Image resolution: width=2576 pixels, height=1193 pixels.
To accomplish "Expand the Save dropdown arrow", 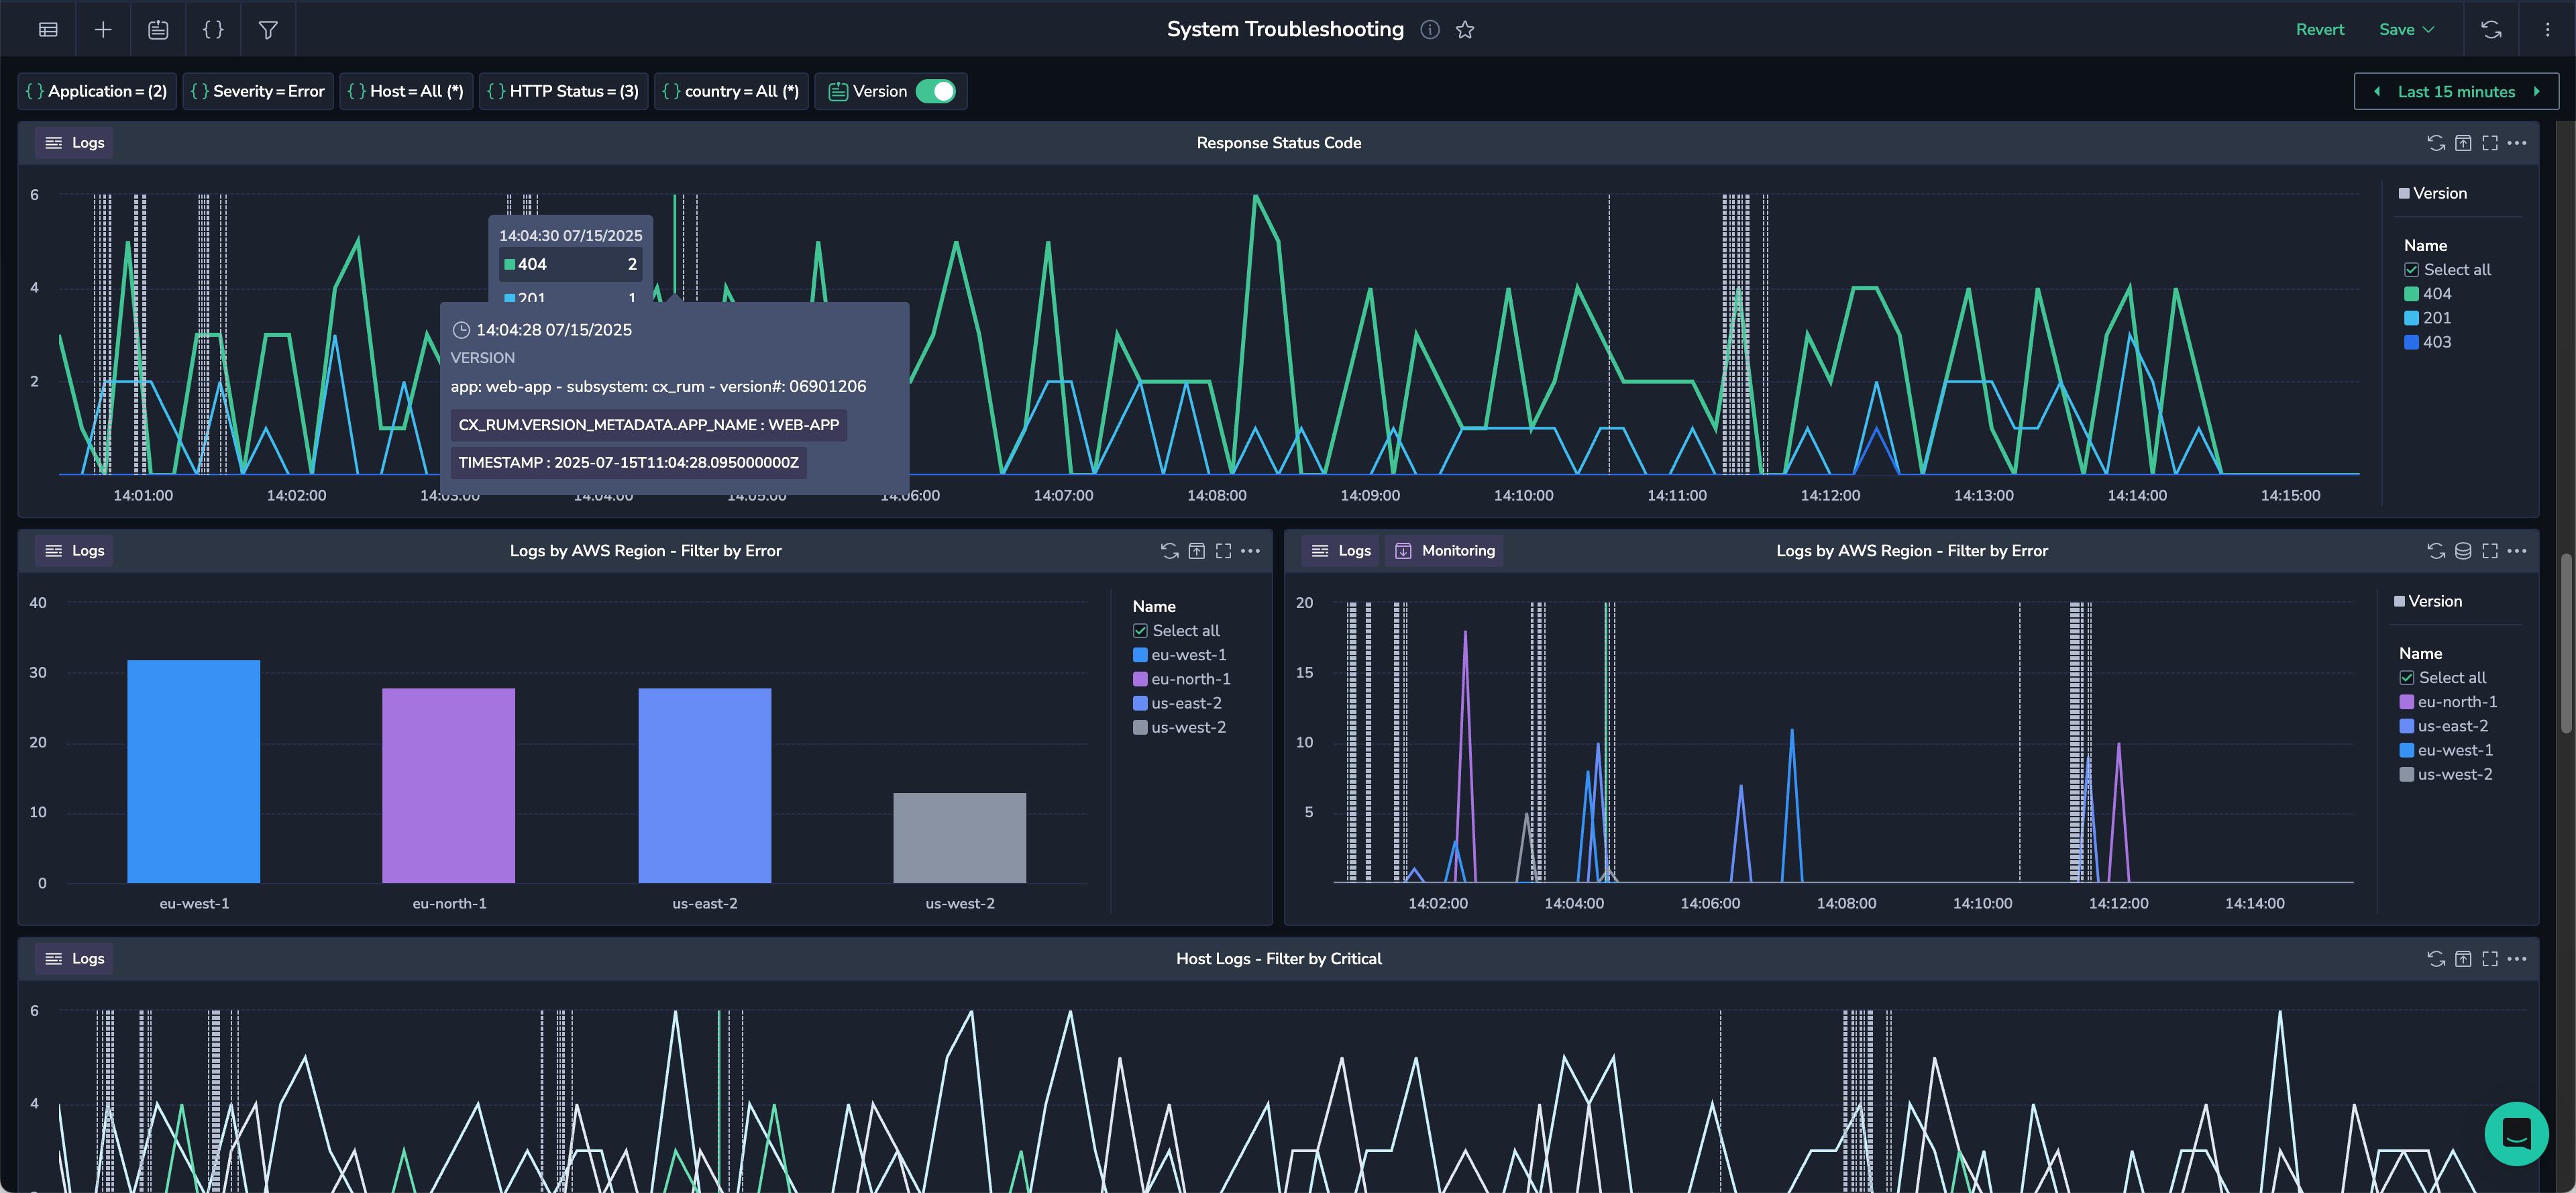I will pyautogui.click(x=2429, y=30).
